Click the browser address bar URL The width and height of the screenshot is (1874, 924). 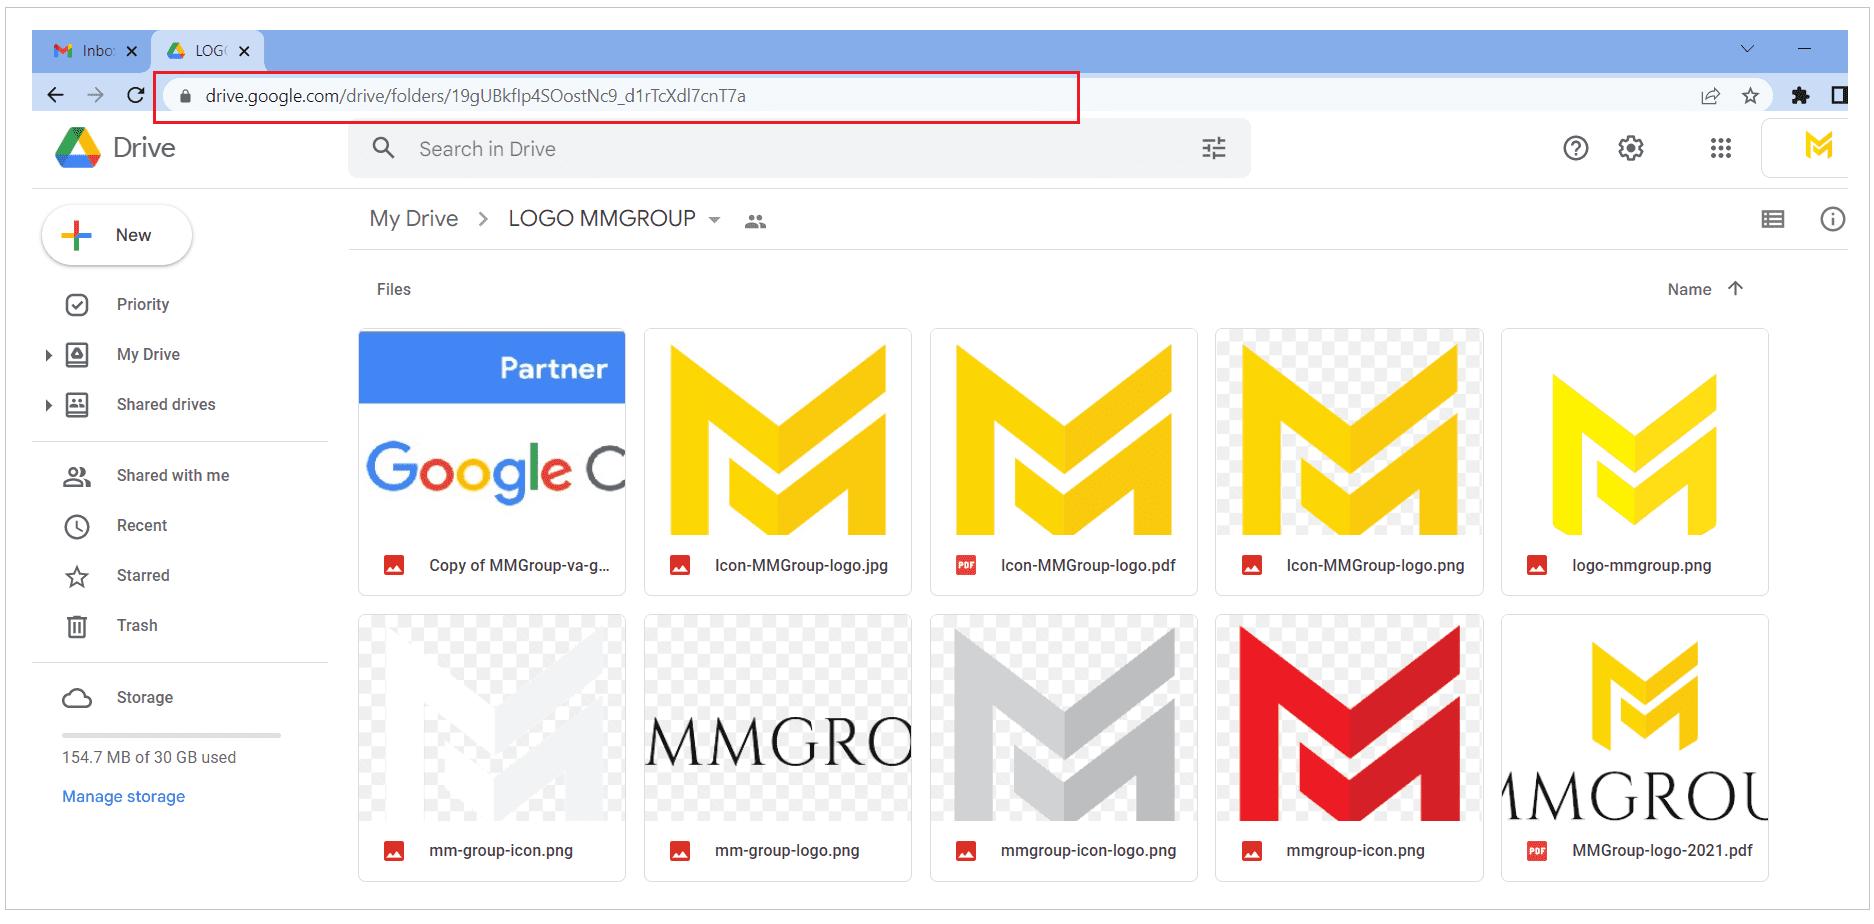coord(475,96)
